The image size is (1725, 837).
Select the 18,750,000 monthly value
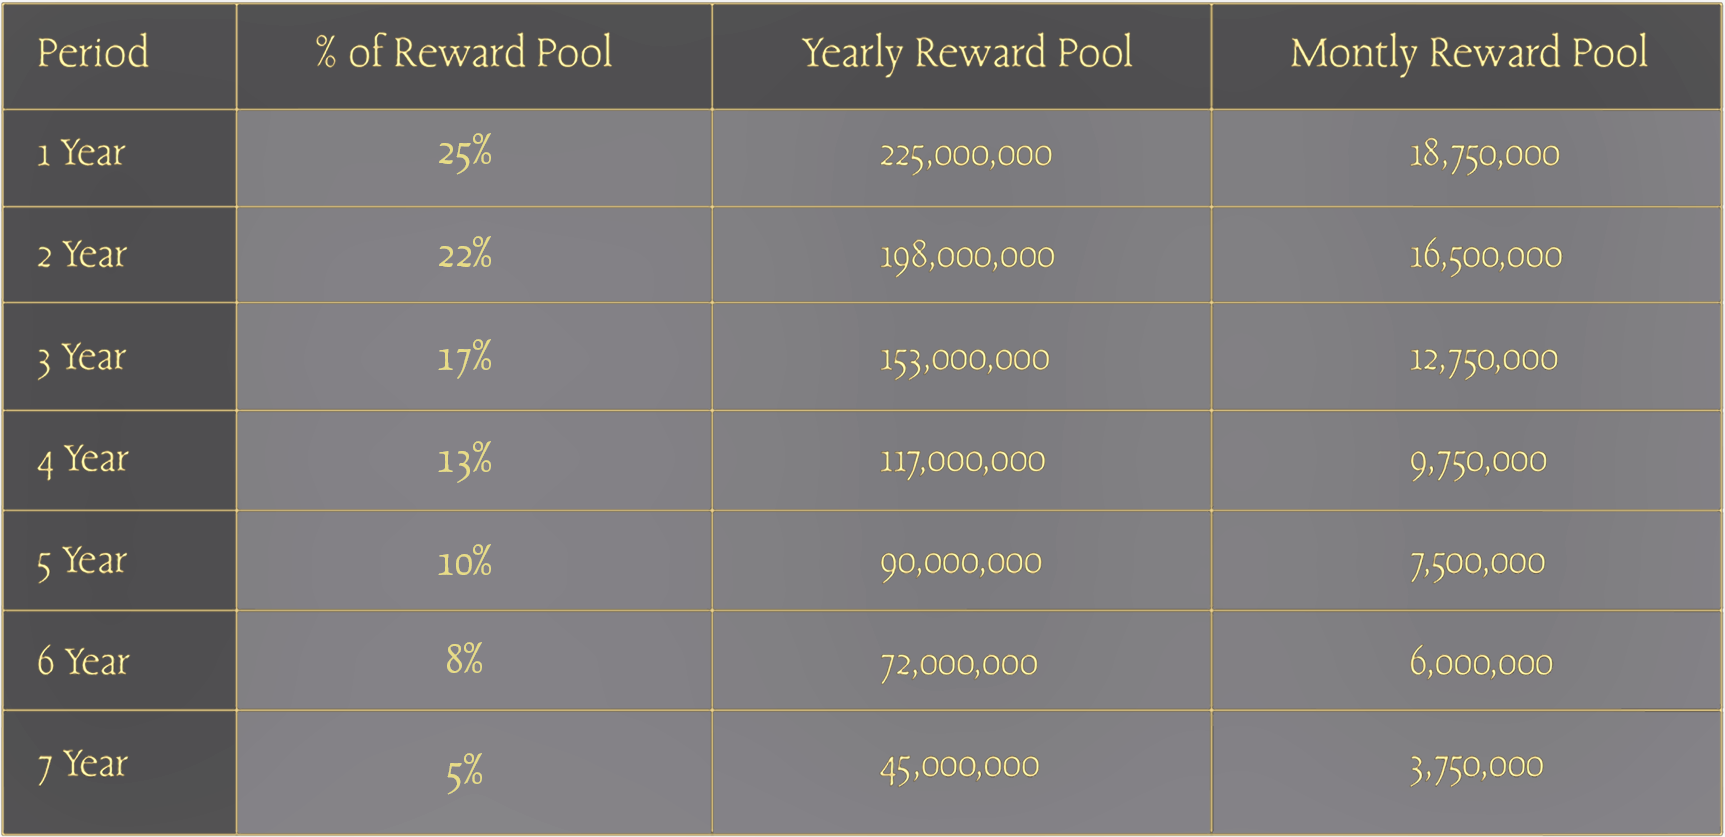[x=1484, y=155]
